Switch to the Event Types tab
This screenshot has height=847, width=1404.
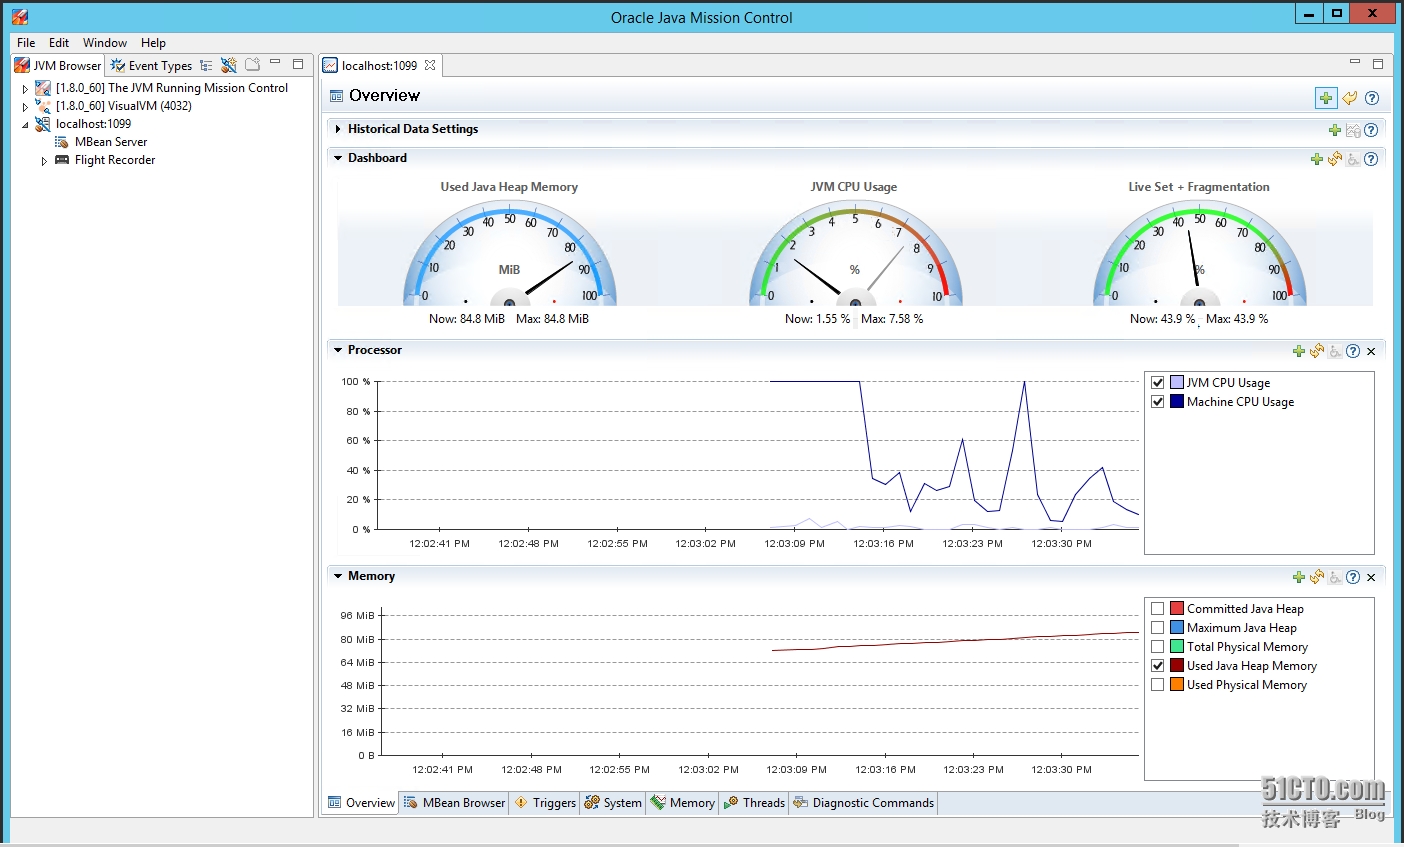pos(151,66)
